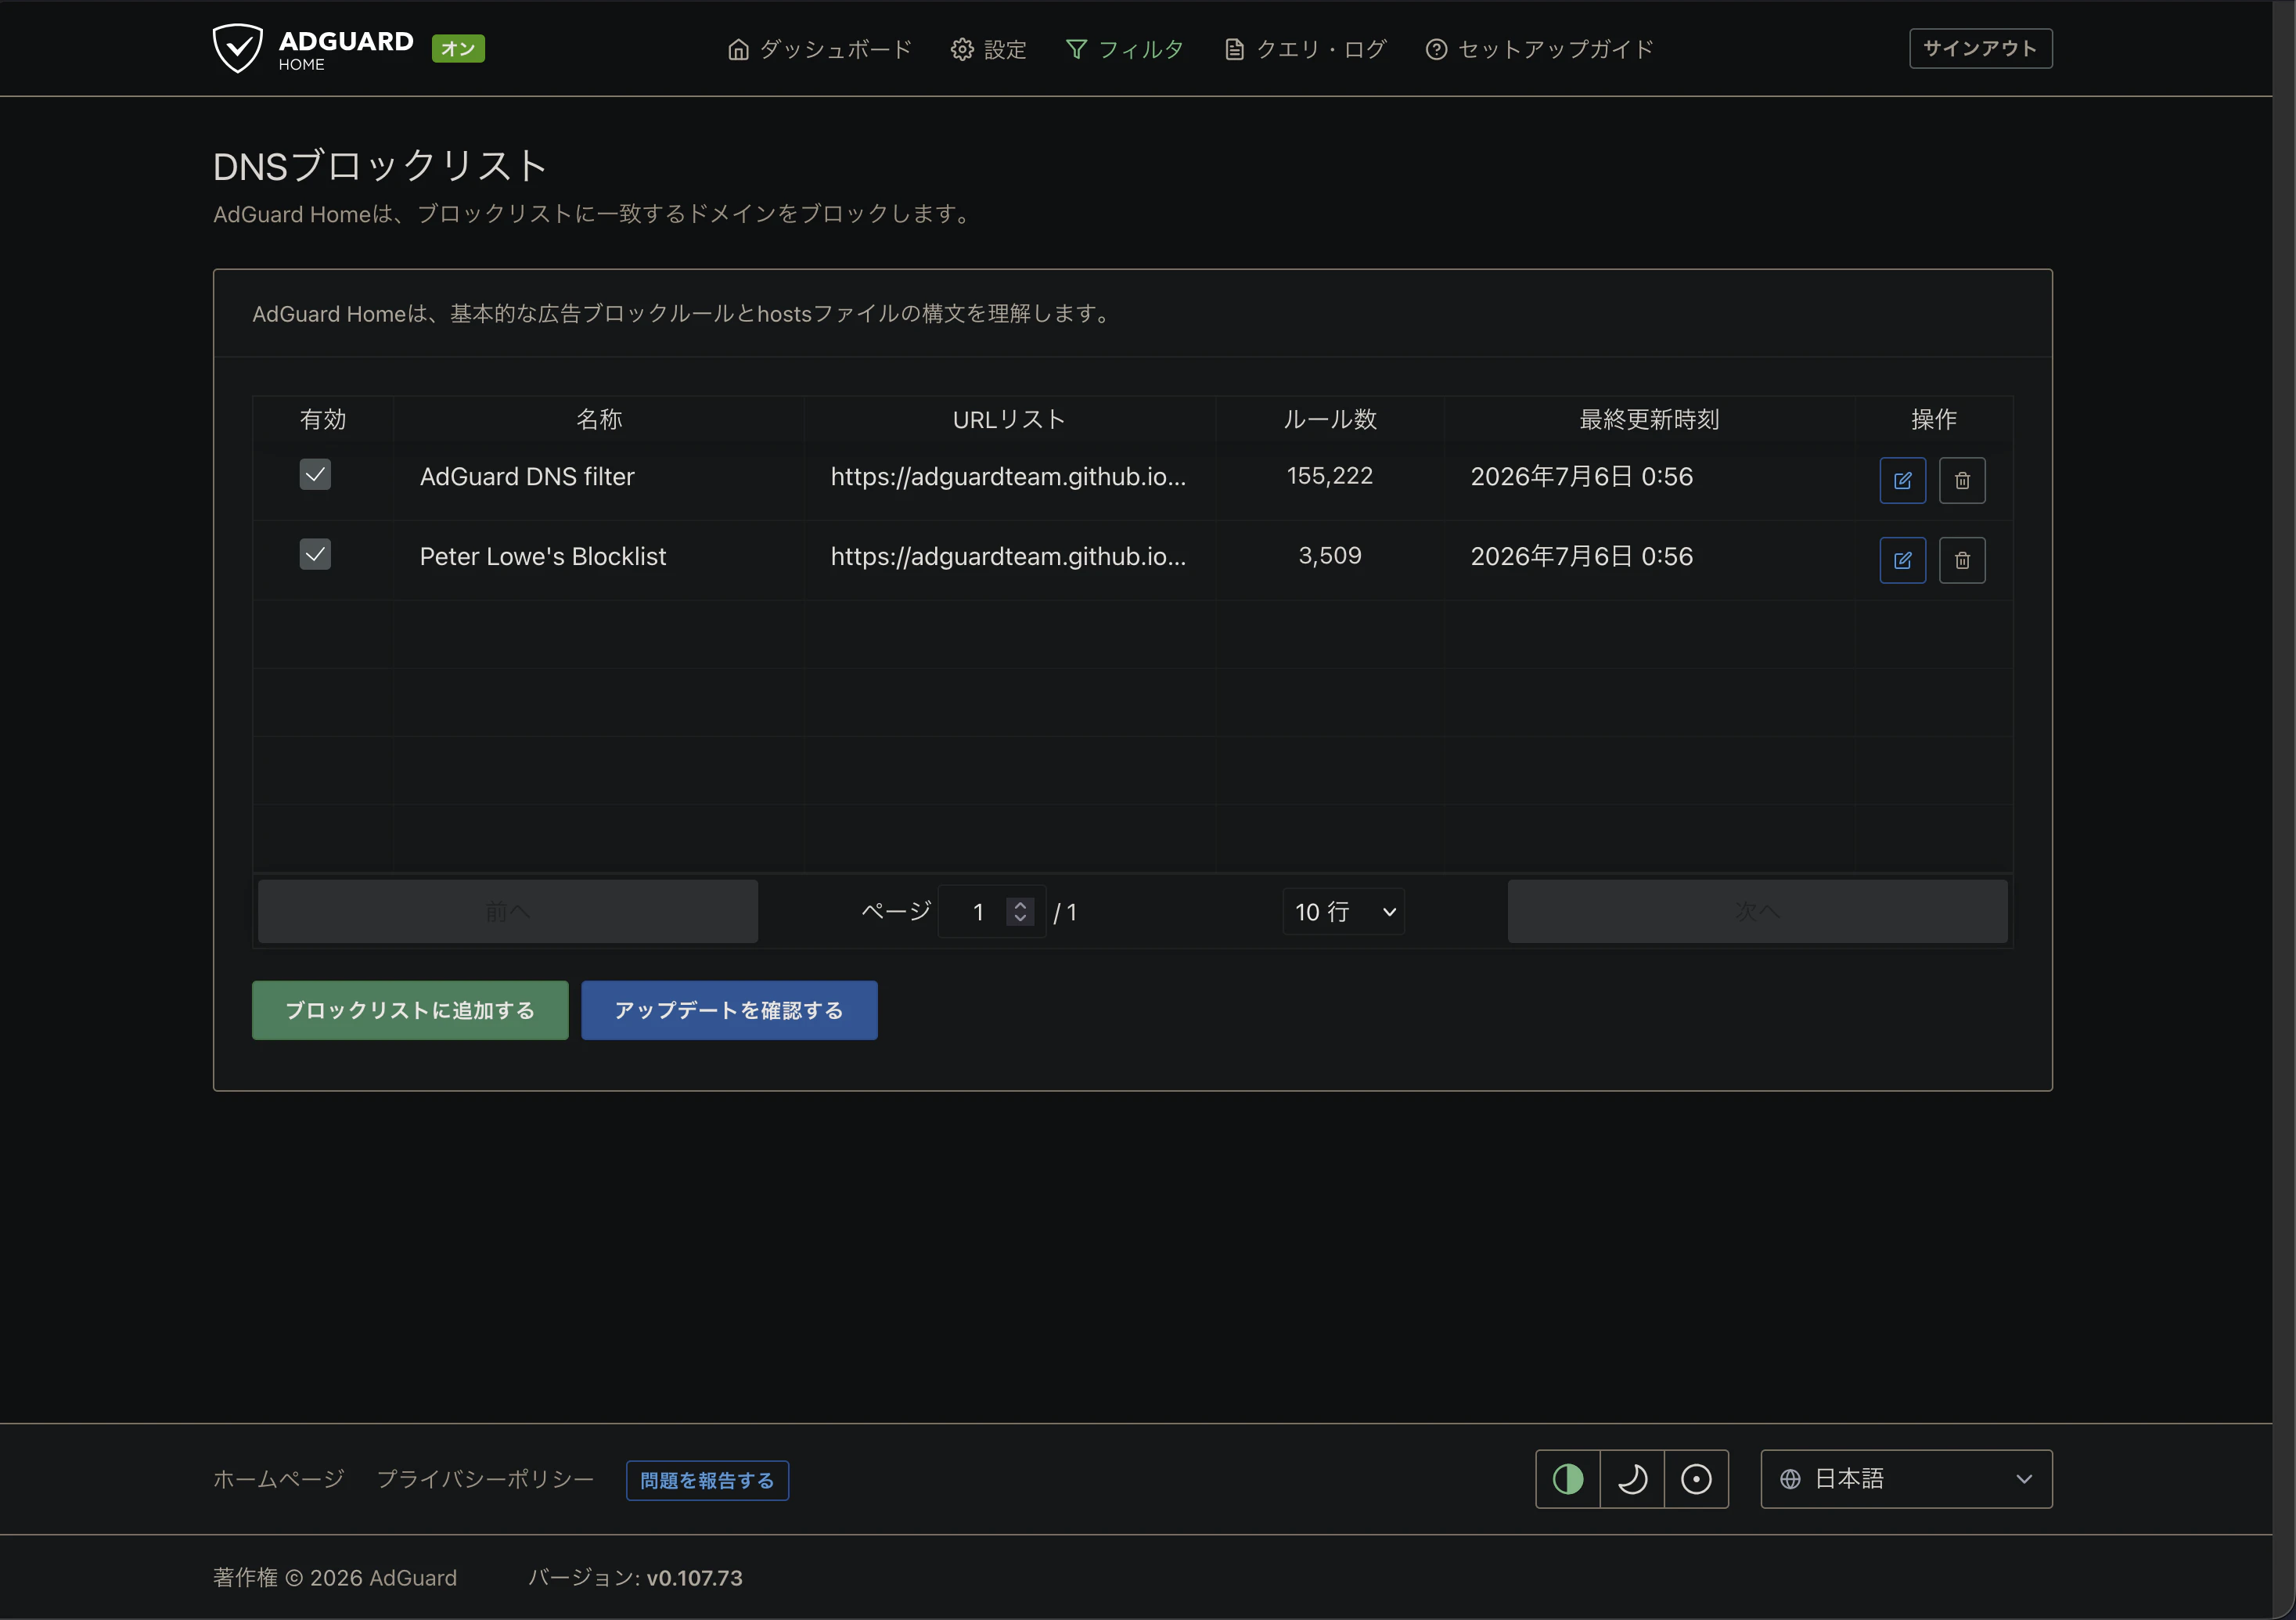2296x1620 pixels.
Task: Select dark theme moon icon
Action: [x=1632, y=1479]
